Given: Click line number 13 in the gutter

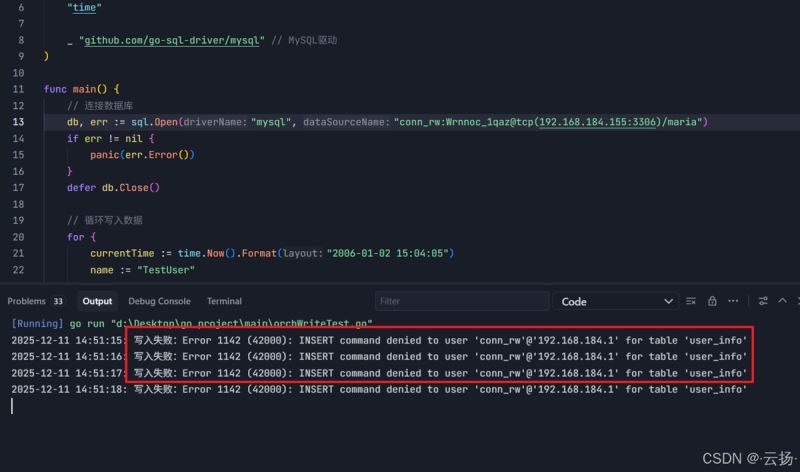Looking at the screenshot, I should coord(19,122).
